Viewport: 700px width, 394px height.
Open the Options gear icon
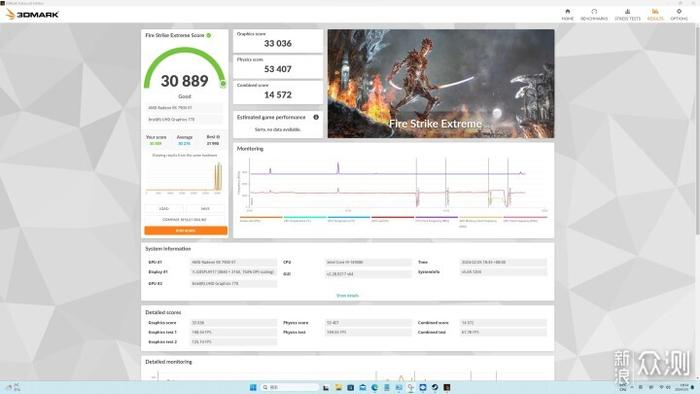click(679, 14)
